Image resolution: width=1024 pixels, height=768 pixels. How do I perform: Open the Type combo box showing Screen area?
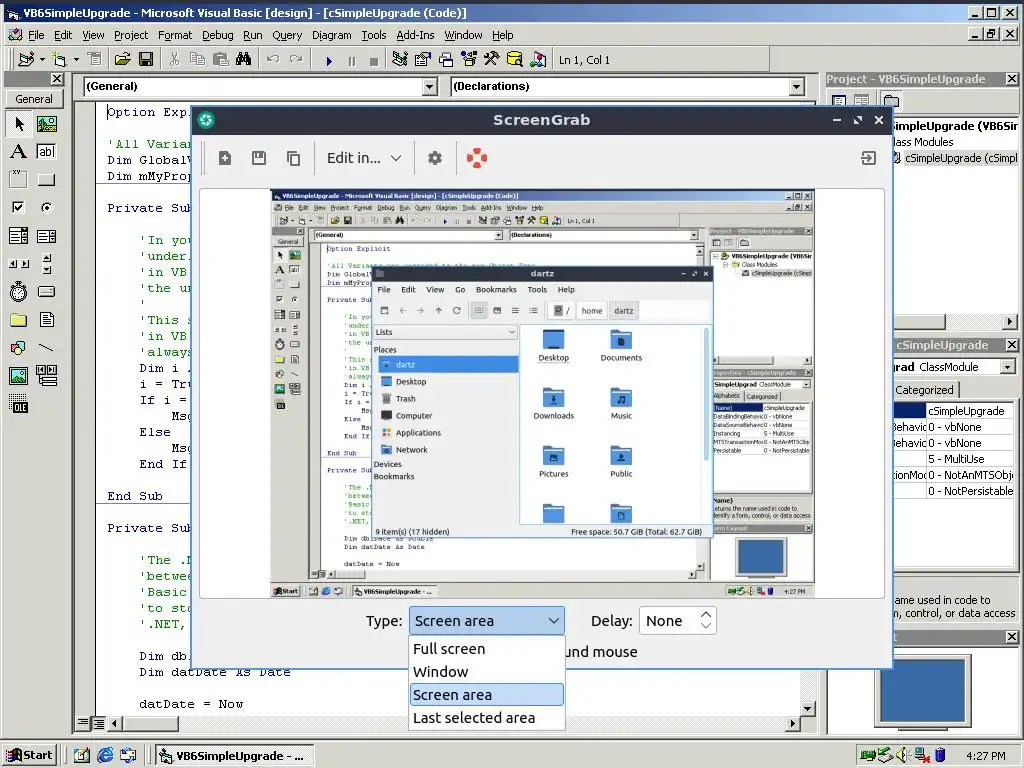tap(487, 620)
